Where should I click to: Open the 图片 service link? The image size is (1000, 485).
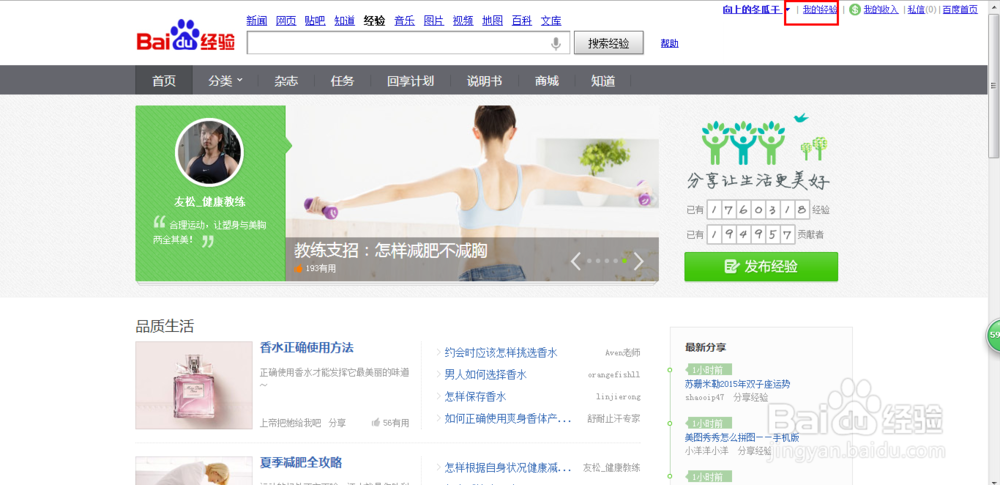point(434,20)
